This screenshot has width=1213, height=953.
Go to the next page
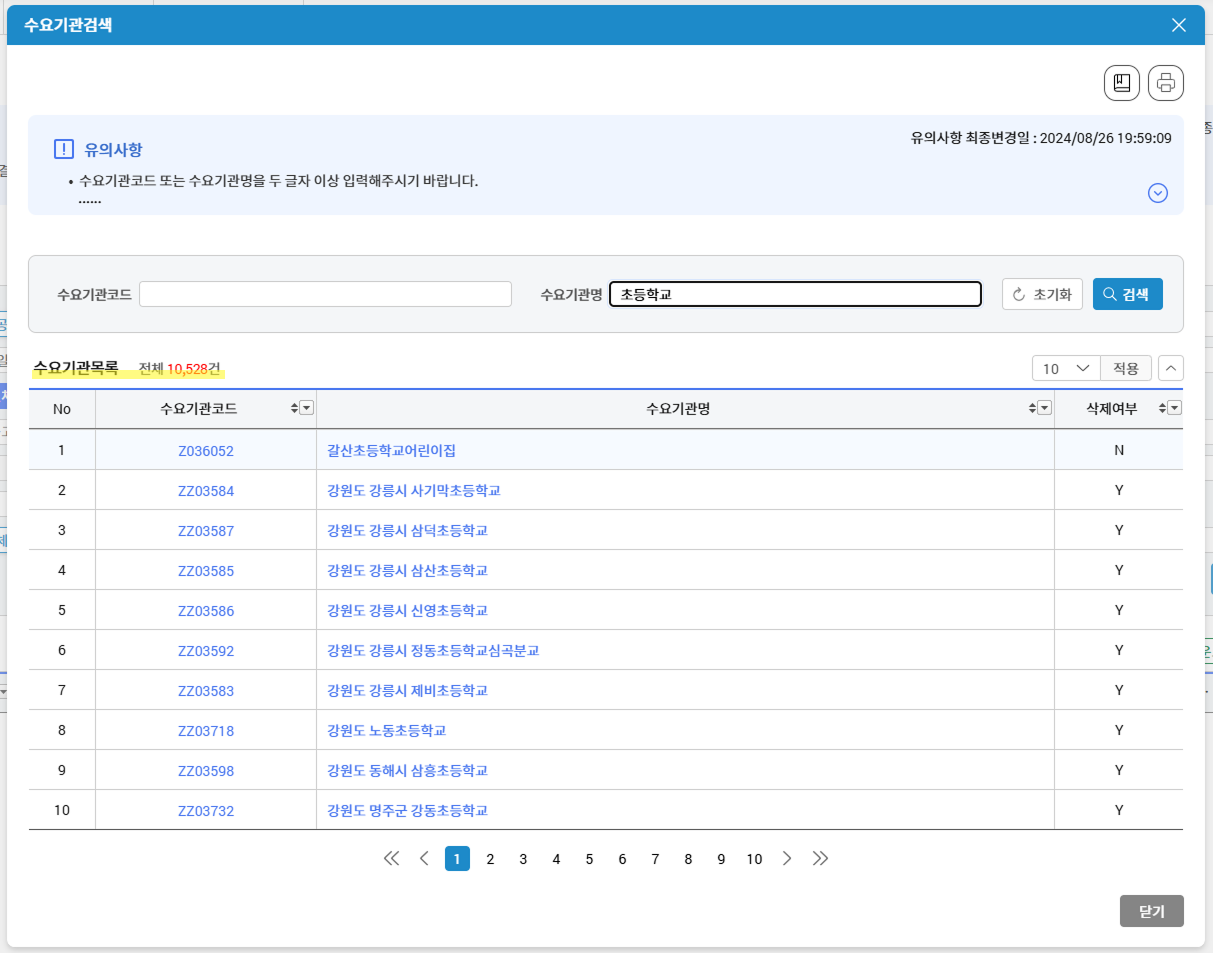coord(787,858)
